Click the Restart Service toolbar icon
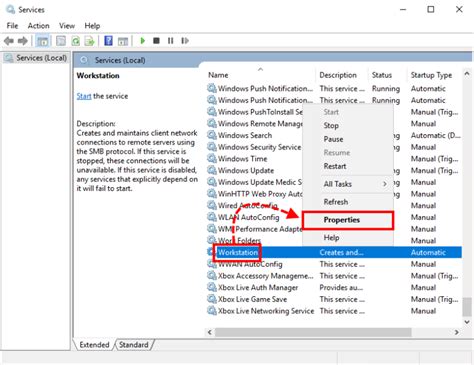This screenshot has width=474, height=365. coord(185,41)
